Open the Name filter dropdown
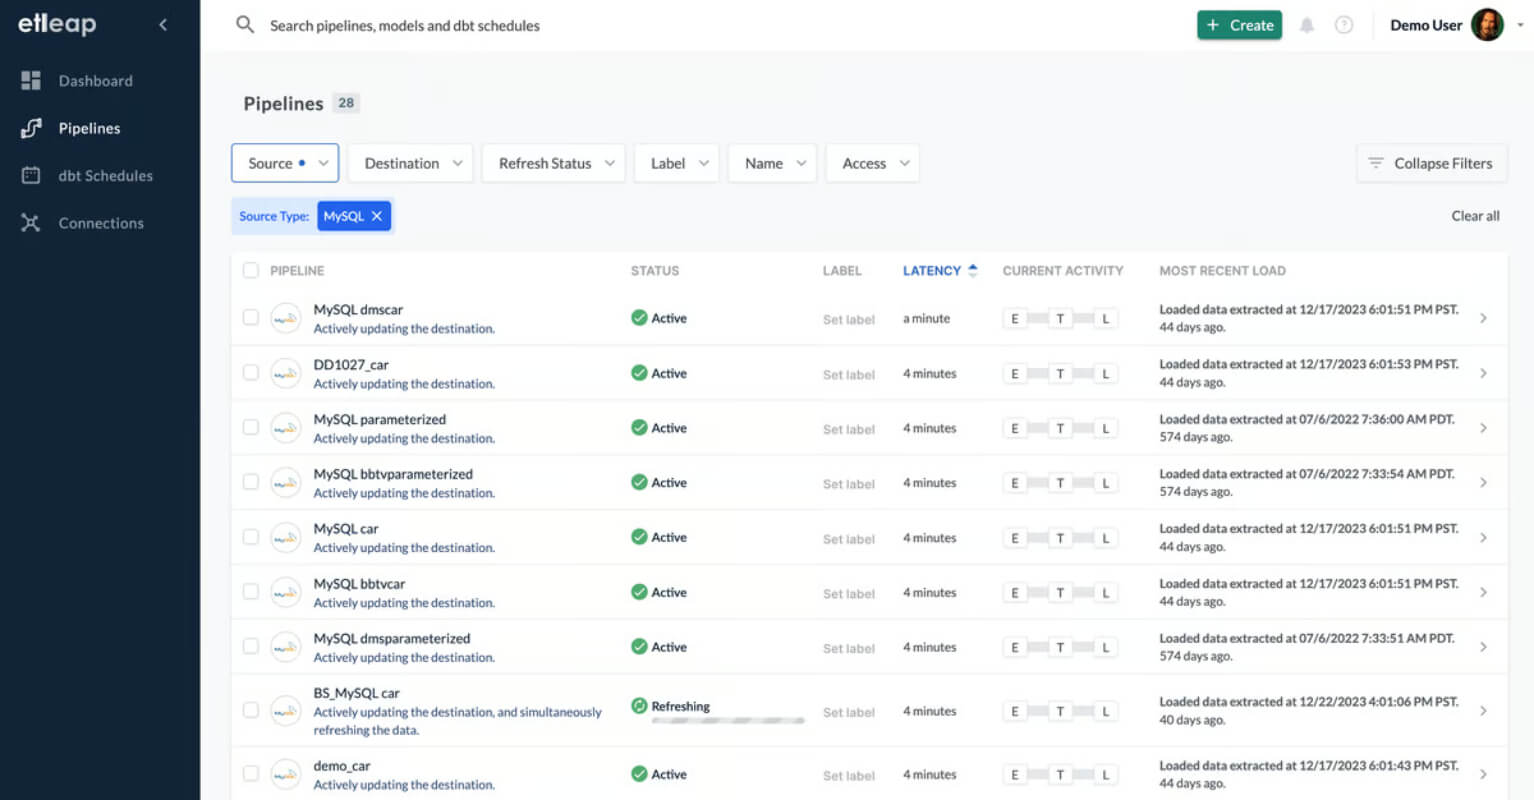The image size is (1534, 800). (772, 163)
